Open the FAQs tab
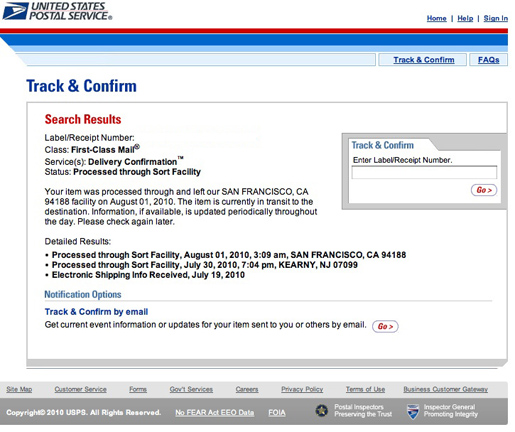 tap(488, 60)
